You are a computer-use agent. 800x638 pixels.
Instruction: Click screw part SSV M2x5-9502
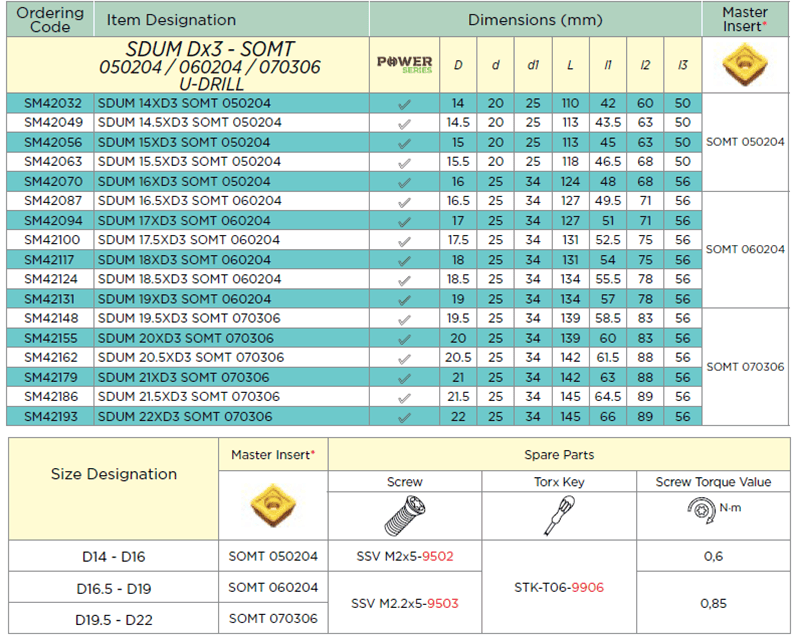click(405, 556)
